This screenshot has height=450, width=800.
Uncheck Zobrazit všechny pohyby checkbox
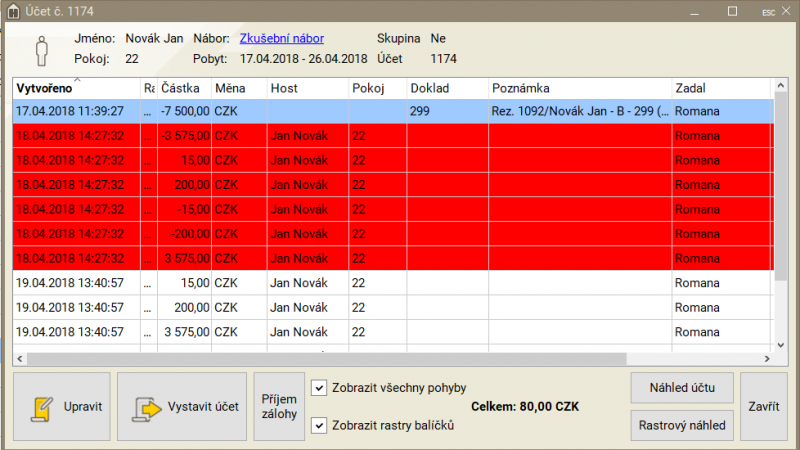[x=319, y=388]
